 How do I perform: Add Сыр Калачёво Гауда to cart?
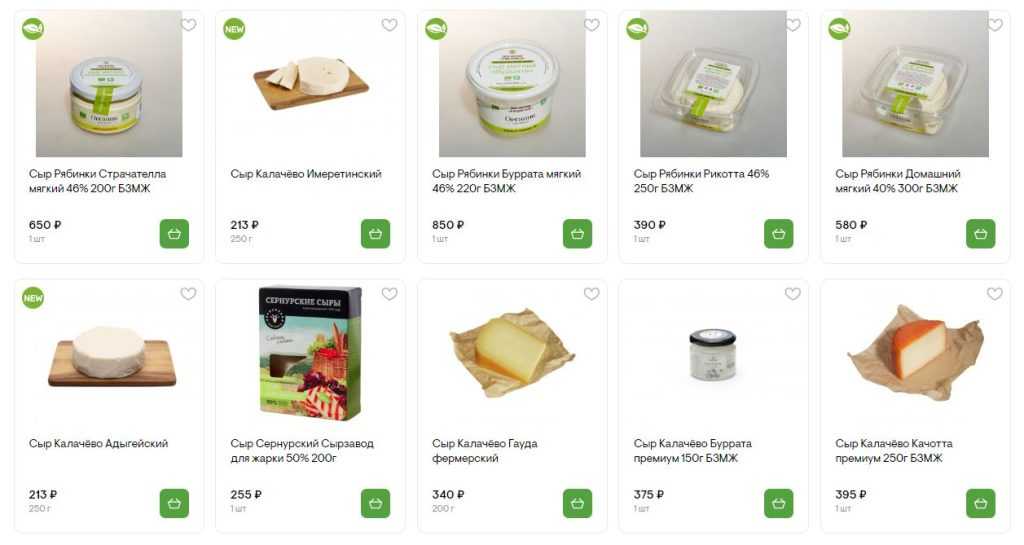click(577, 503)
